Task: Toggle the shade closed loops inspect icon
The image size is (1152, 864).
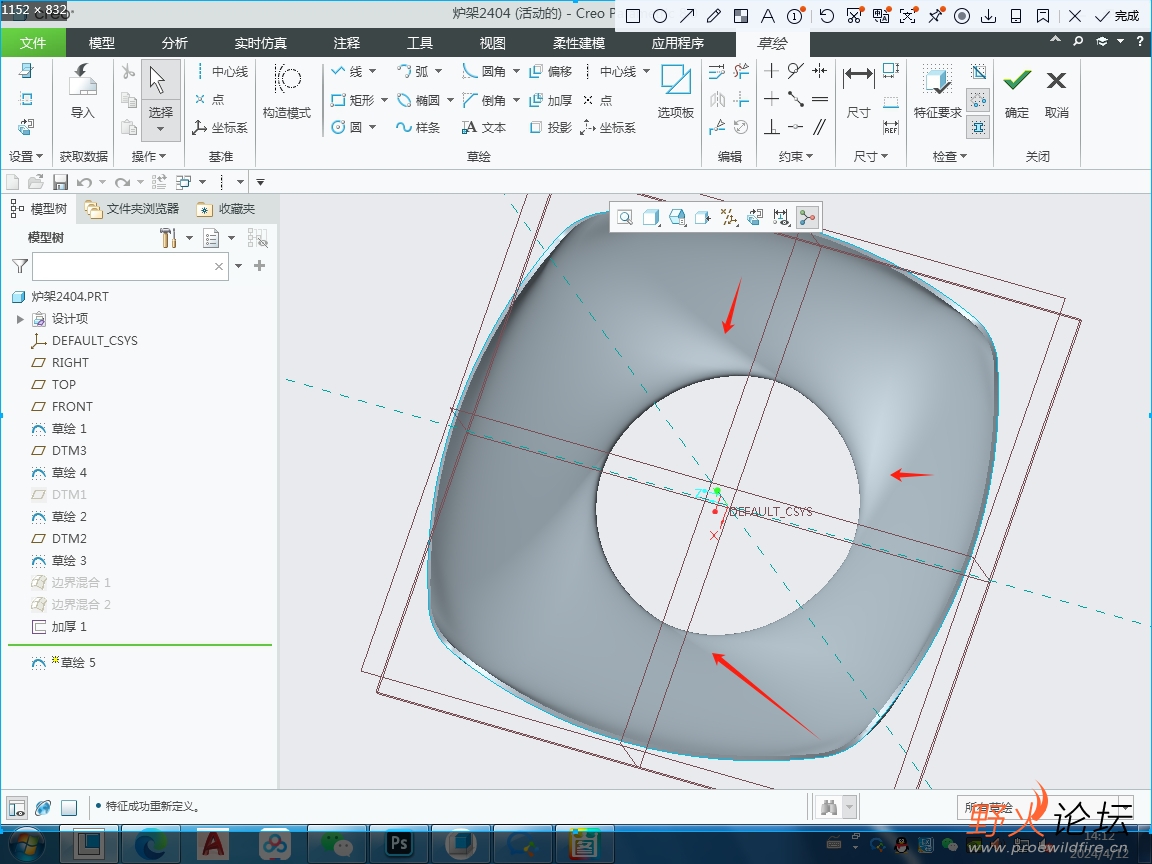Action: coord(978,127)
